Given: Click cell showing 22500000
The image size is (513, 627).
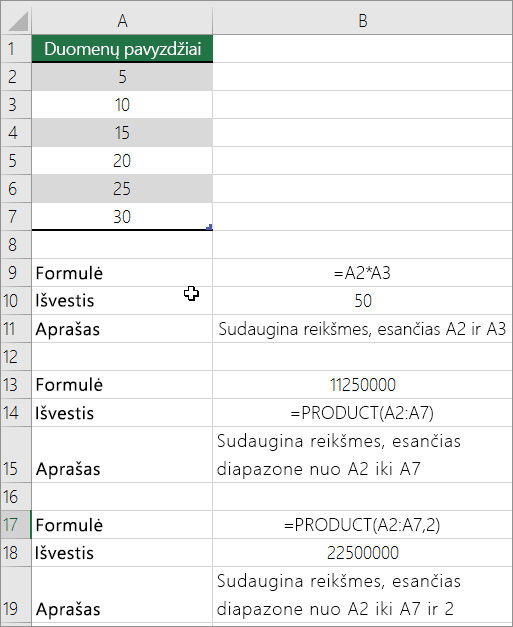Looking at the screenshot, I should tap(363, 553).
